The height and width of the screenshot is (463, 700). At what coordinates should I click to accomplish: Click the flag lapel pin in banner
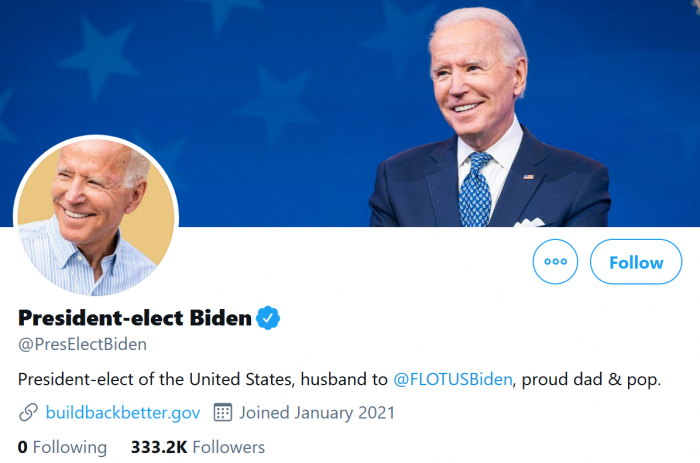(x=528, y=177)
